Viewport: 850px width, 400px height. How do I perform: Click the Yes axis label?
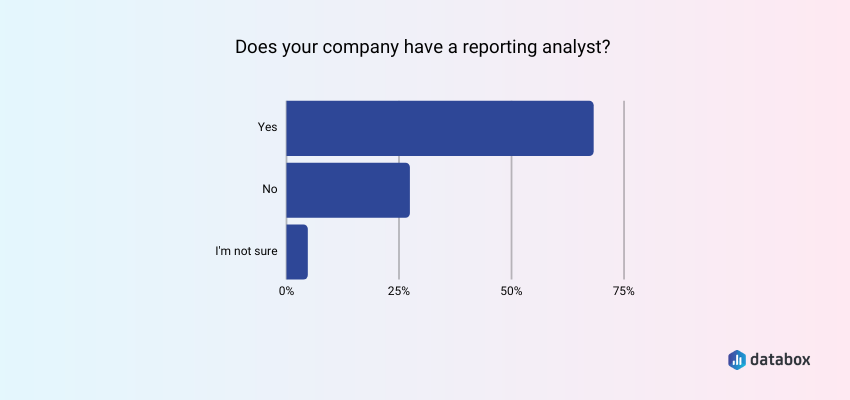point(267,128)
